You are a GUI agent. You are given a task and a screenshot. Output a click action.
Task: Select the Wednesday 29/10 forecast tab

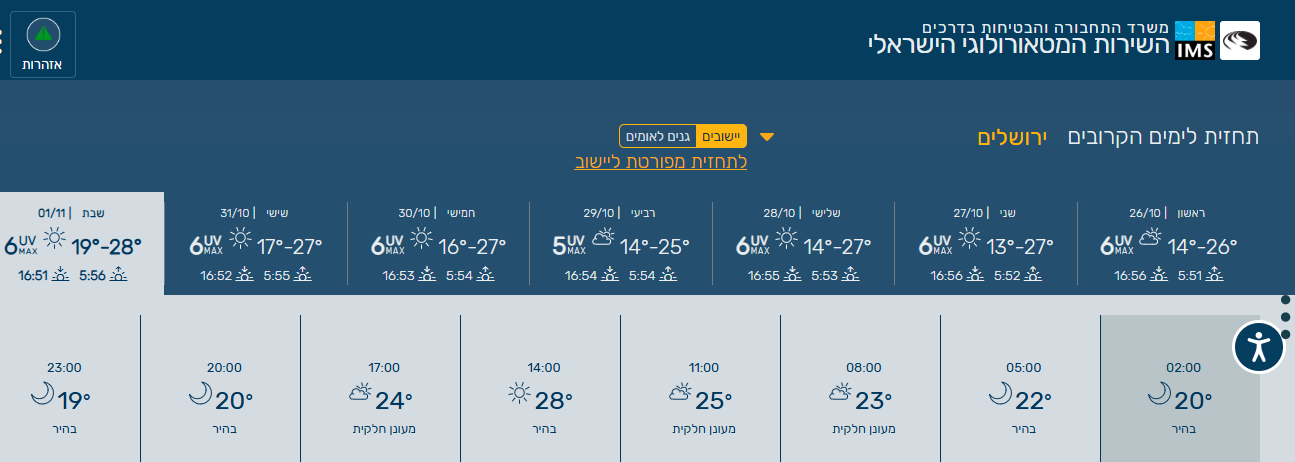click(x=620, y=245)
